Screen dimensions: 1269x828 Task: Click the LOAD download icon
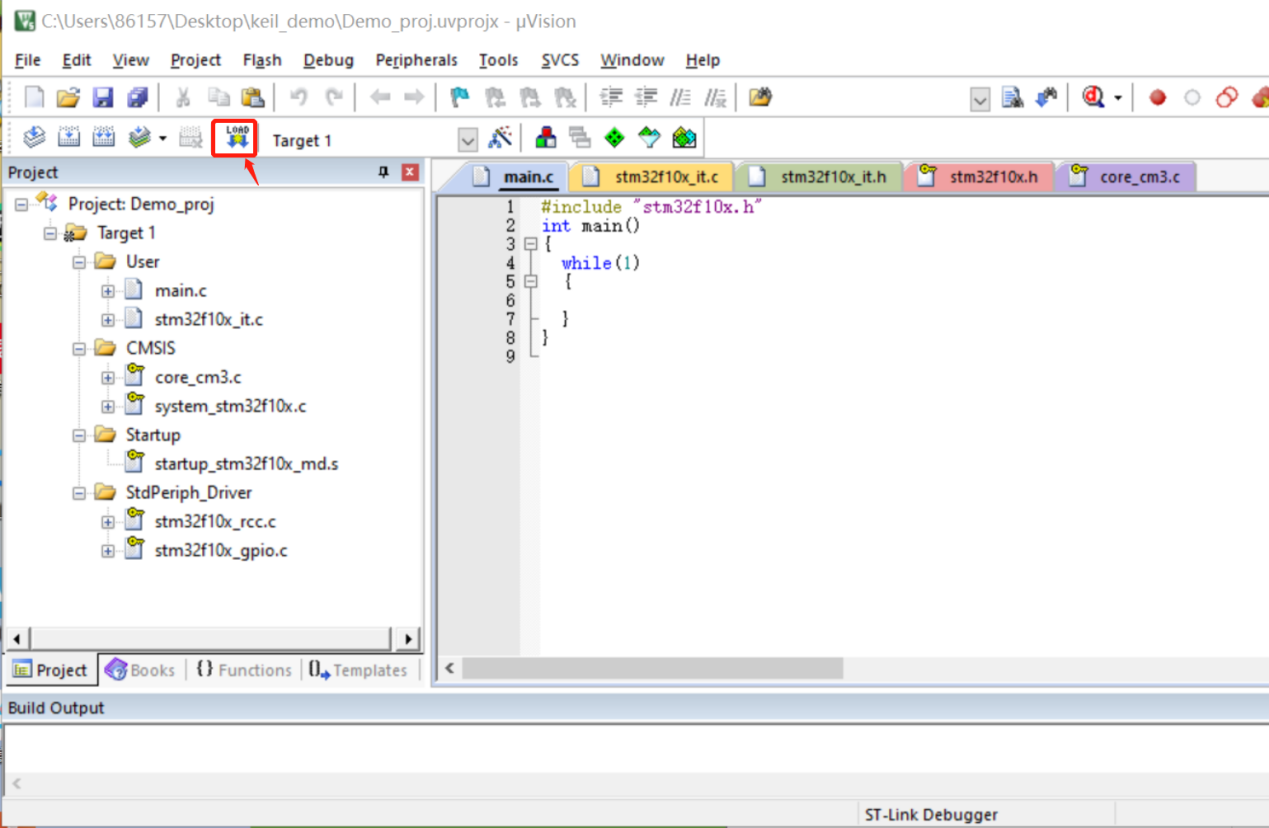(237, 138)
